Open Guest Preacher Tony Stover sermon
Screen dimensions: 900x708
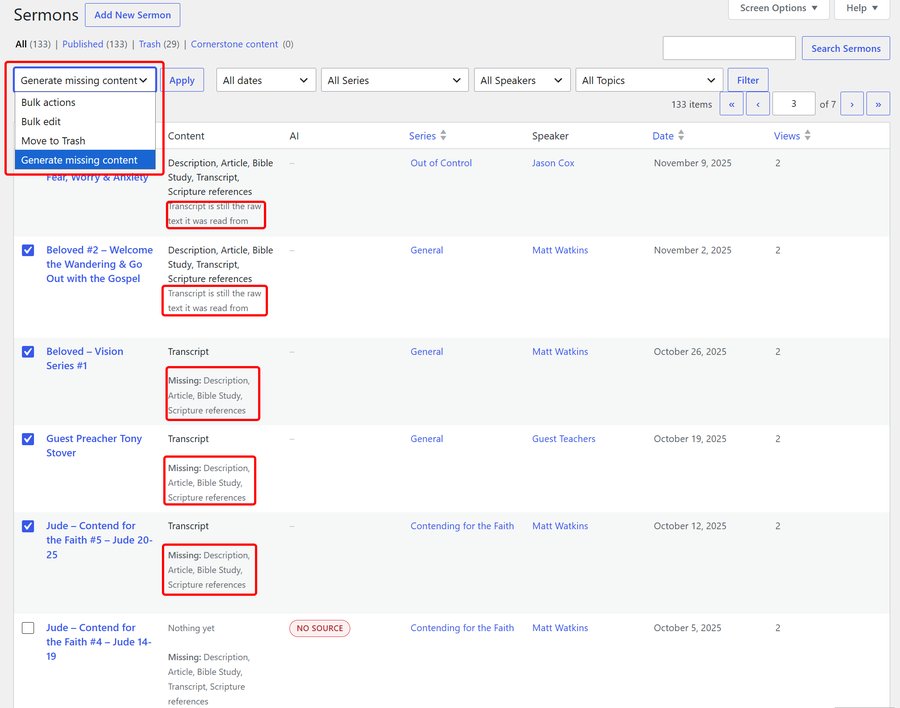(94, 446)
